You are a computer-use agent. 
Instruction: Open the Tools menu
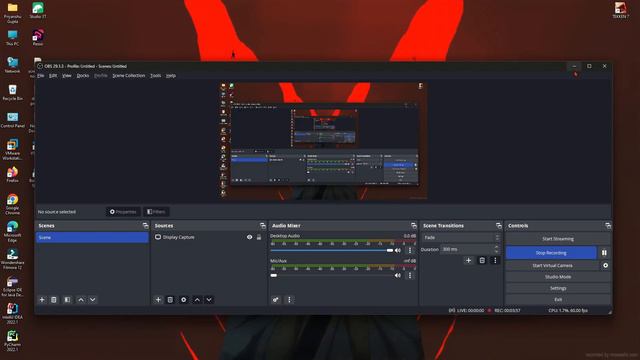coord(156,76)
